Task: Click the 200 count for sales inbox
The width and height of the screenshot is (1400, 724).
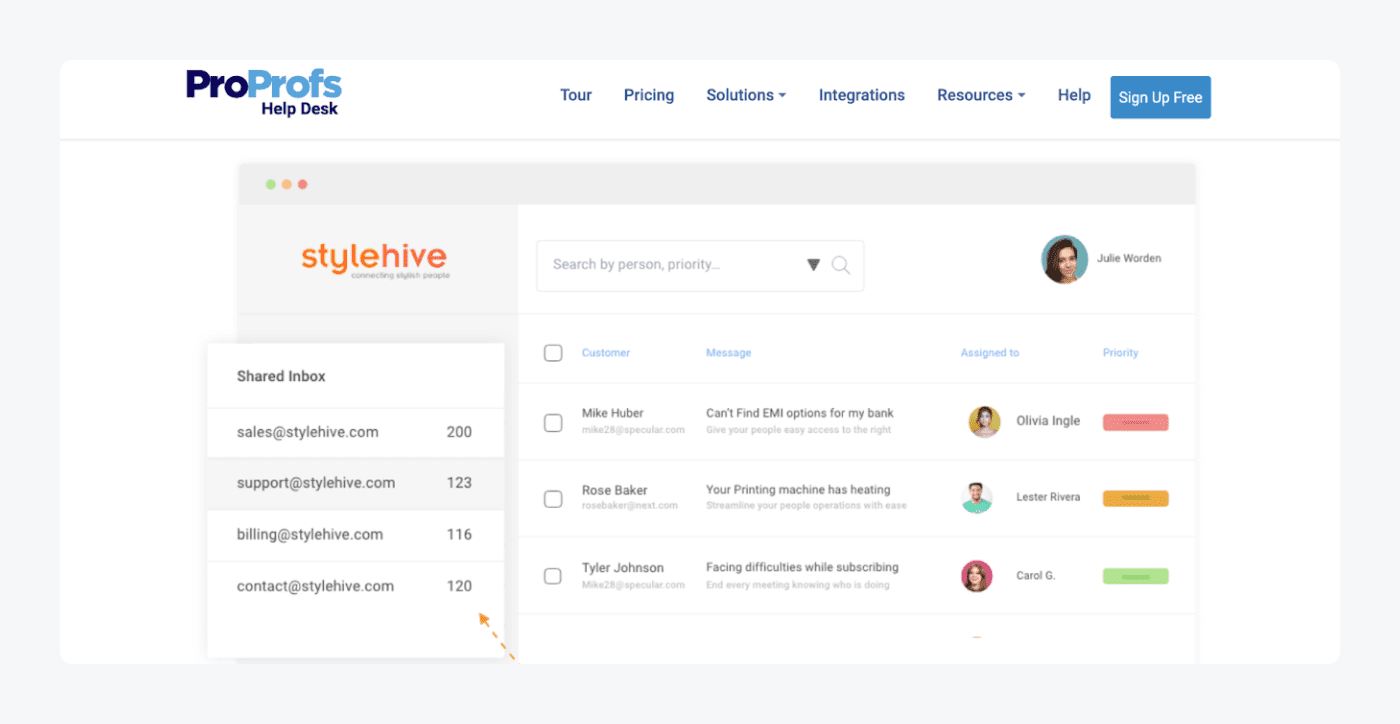Action: 459,432
